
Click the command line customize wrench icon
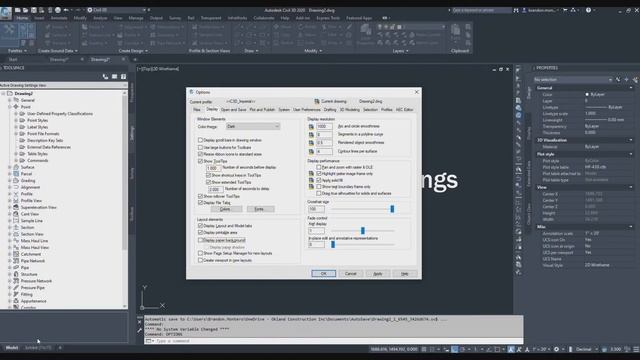pyautogui.click(x=140, y=330)
